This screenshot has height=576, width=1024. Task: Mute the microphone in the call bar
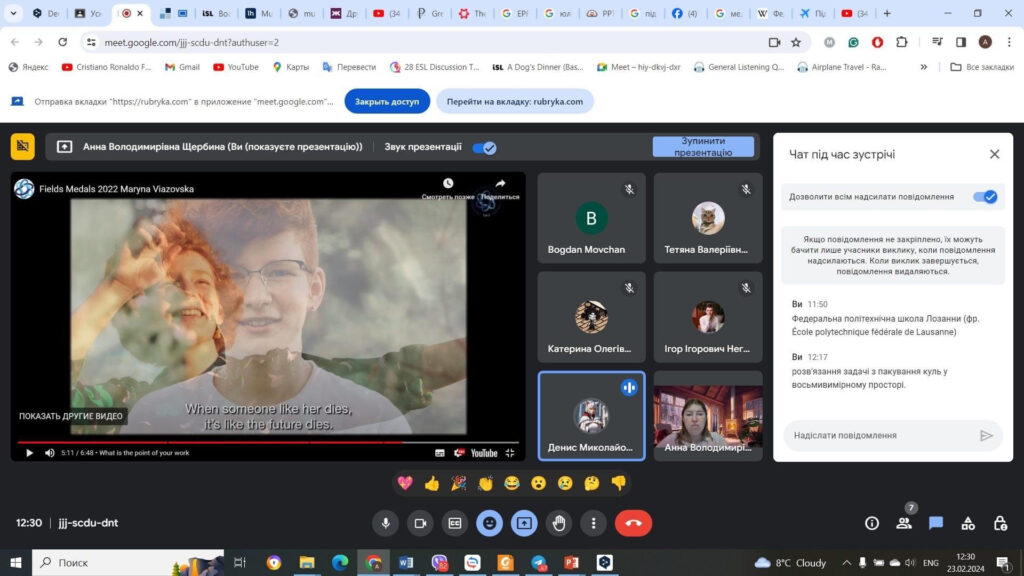click(x=385, y=523)
